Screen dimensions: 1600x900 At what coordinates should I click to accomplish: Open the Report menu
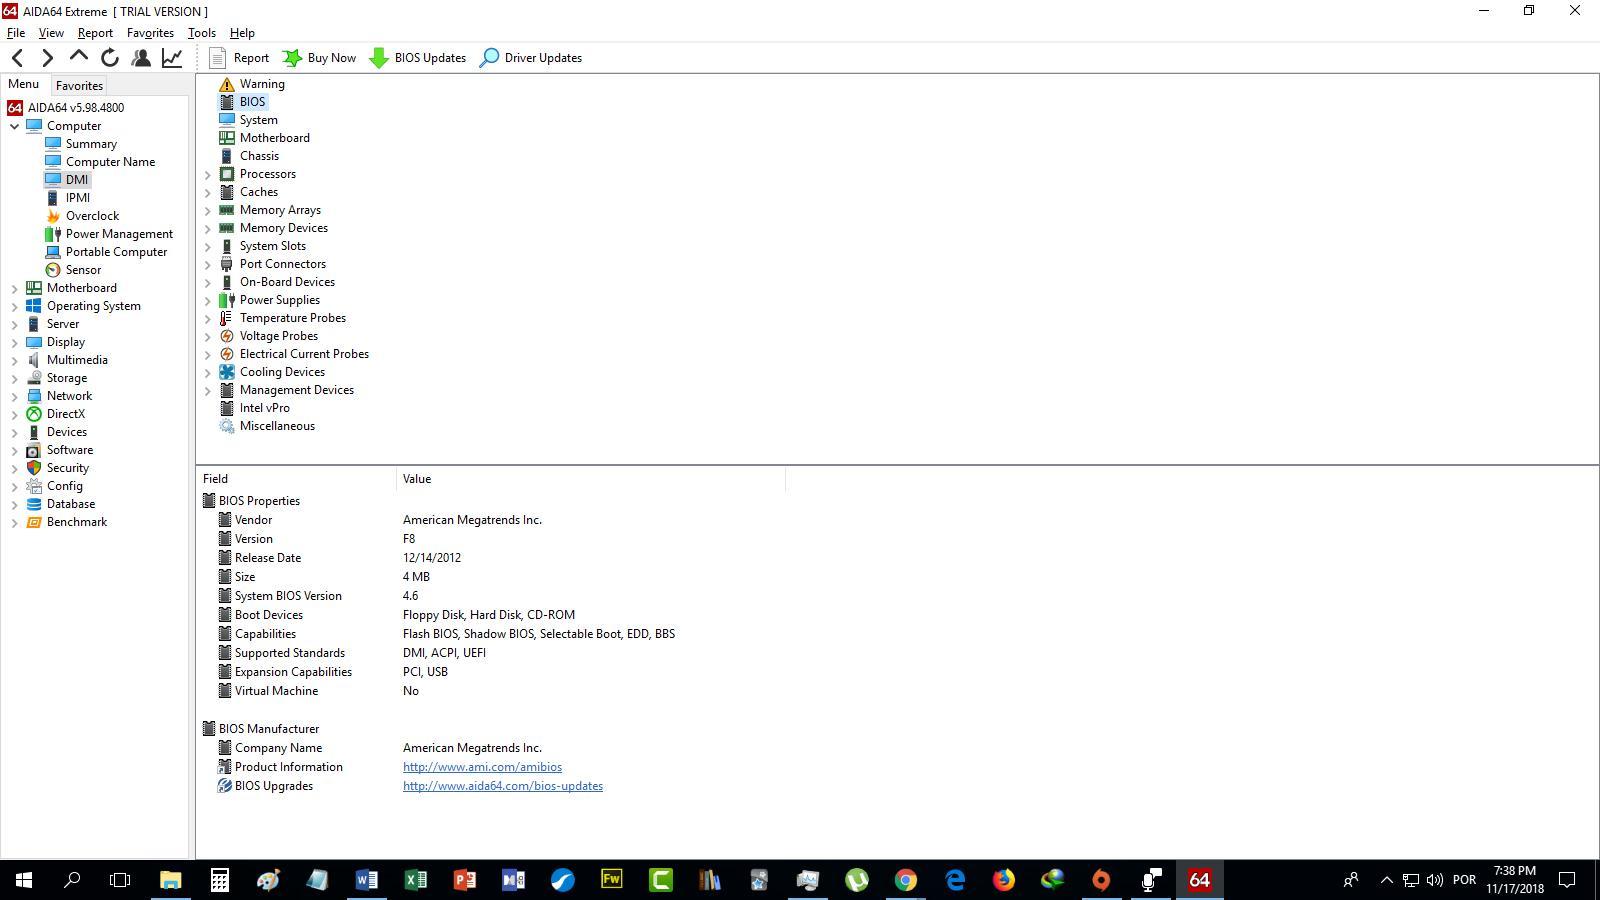pos(95,33)
